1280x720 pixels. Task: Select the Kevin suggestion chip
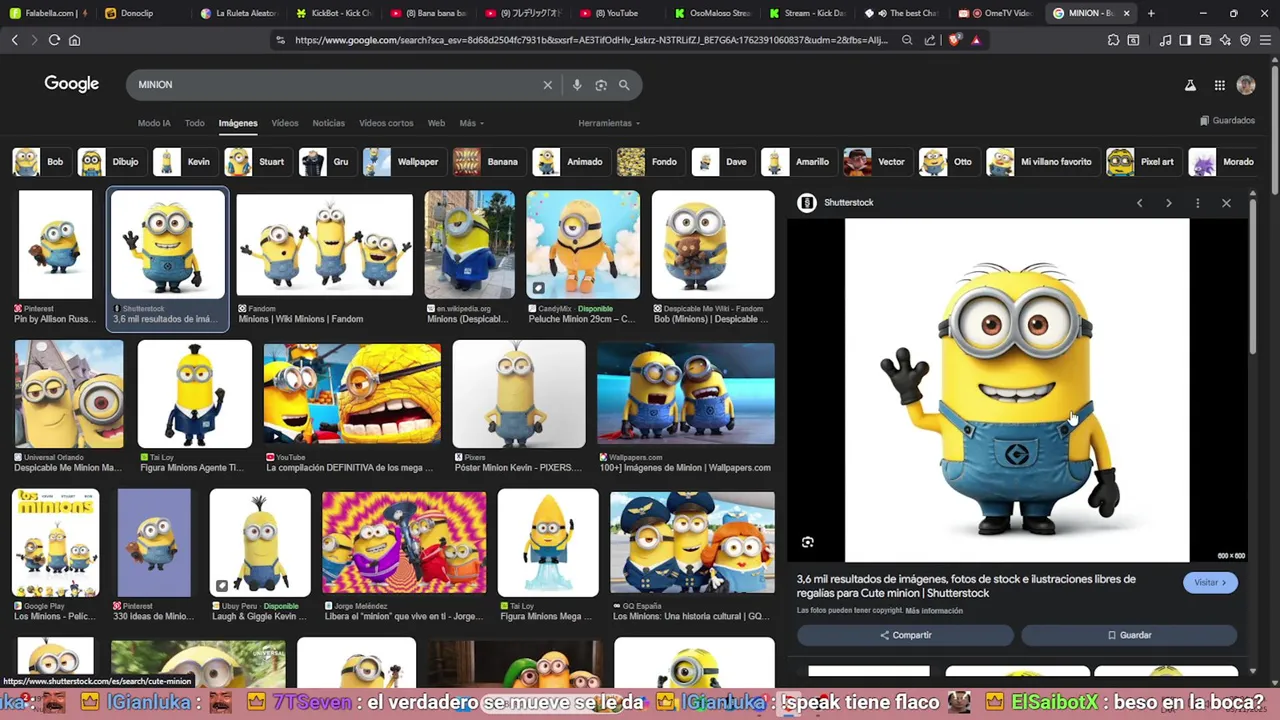184,162
